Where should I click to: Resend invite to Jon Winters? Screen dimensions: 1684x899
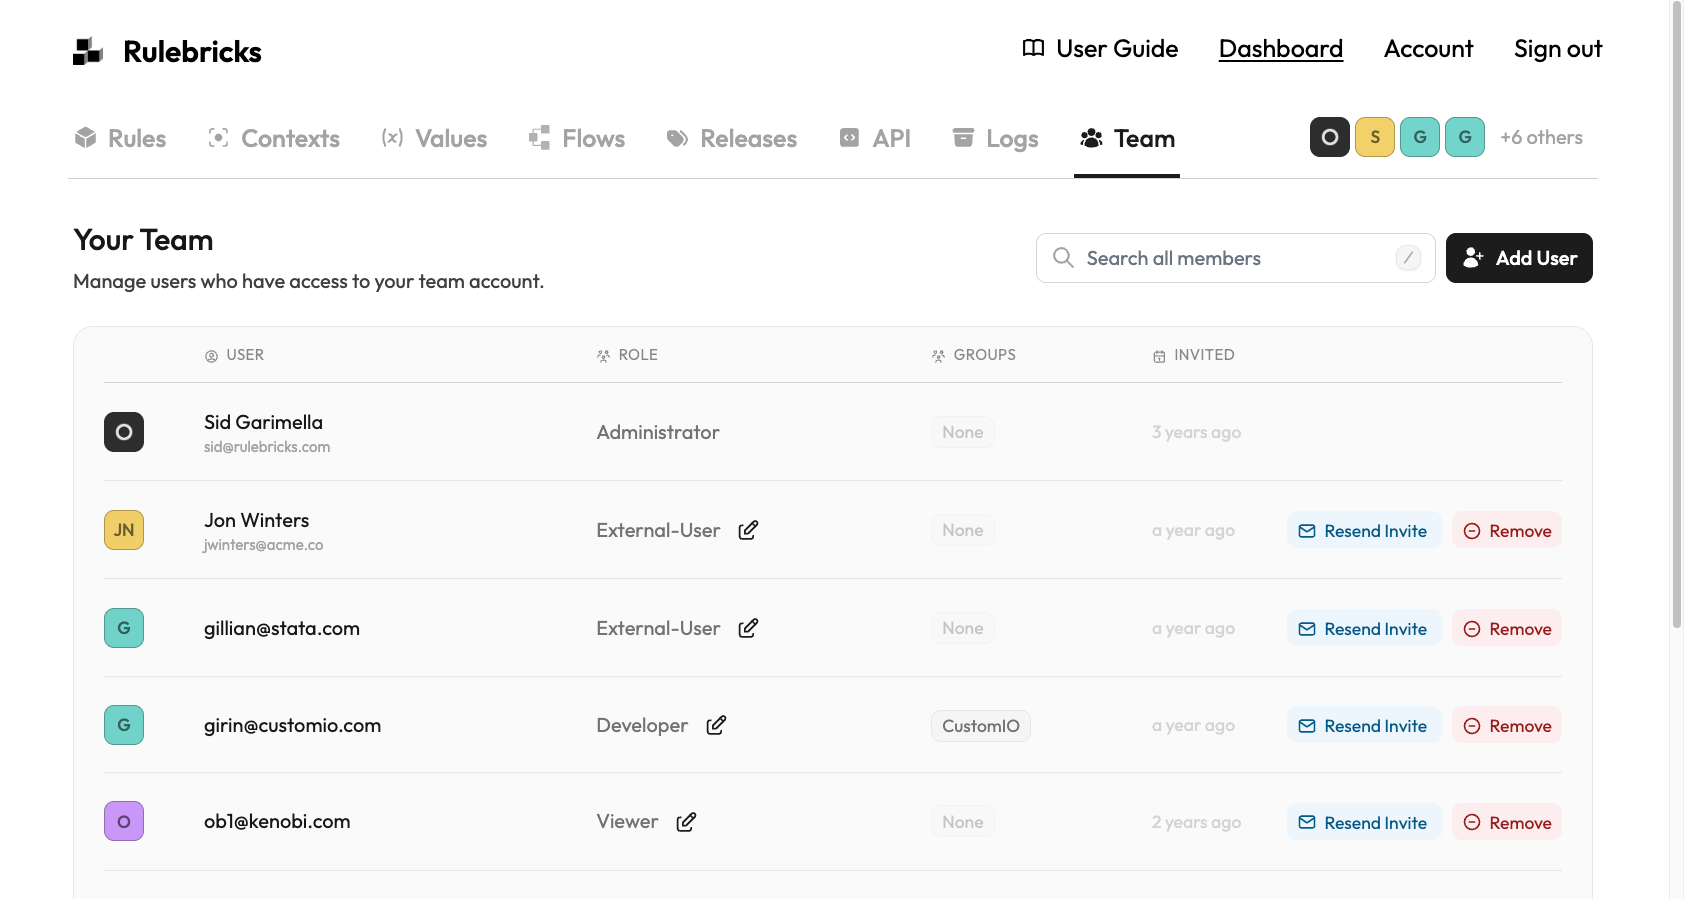(x=1363, y=530)
